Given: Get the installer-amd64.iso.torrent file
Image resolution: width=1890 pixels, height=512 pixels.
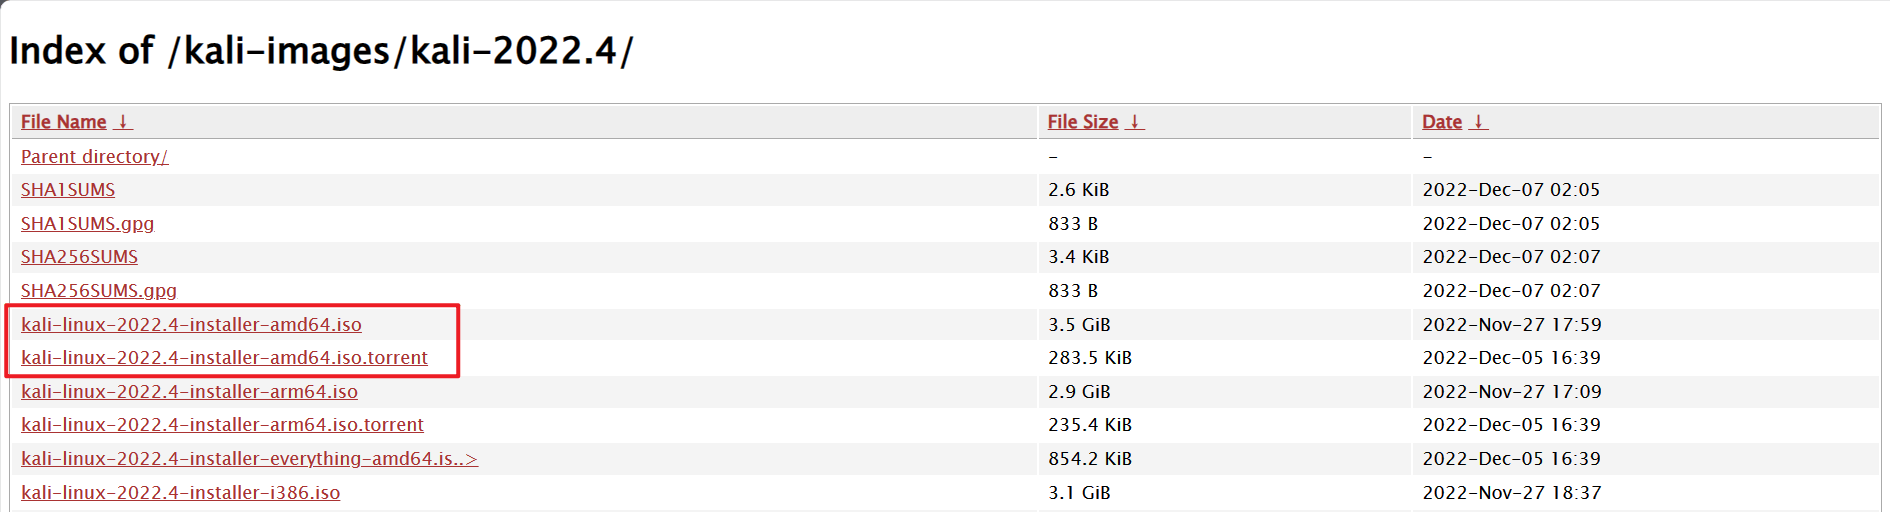Looking at the screenshot, I should (224, 358).
